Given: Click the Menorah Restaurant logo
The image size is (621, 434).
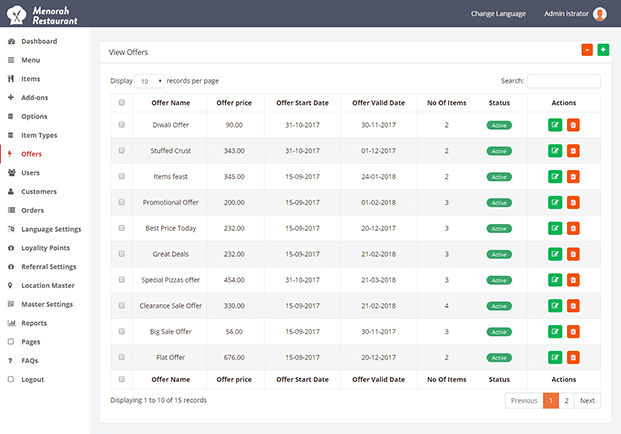Looking at the screenshot, I should point(42,15).
